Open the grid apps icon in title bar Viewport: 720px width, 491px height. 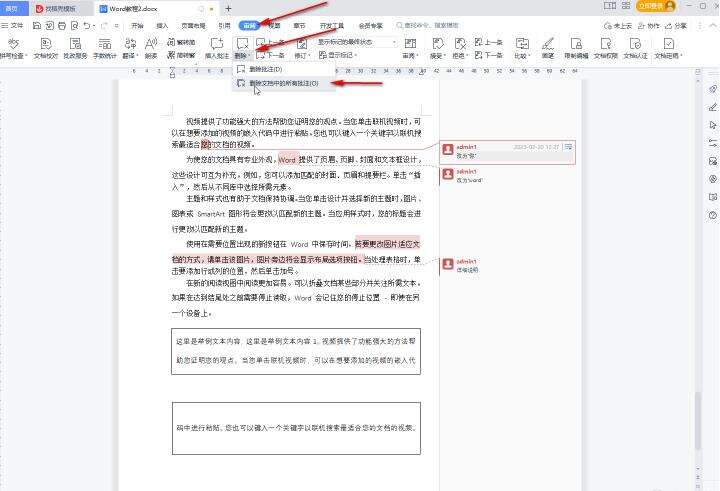click(x=626, y=6)
